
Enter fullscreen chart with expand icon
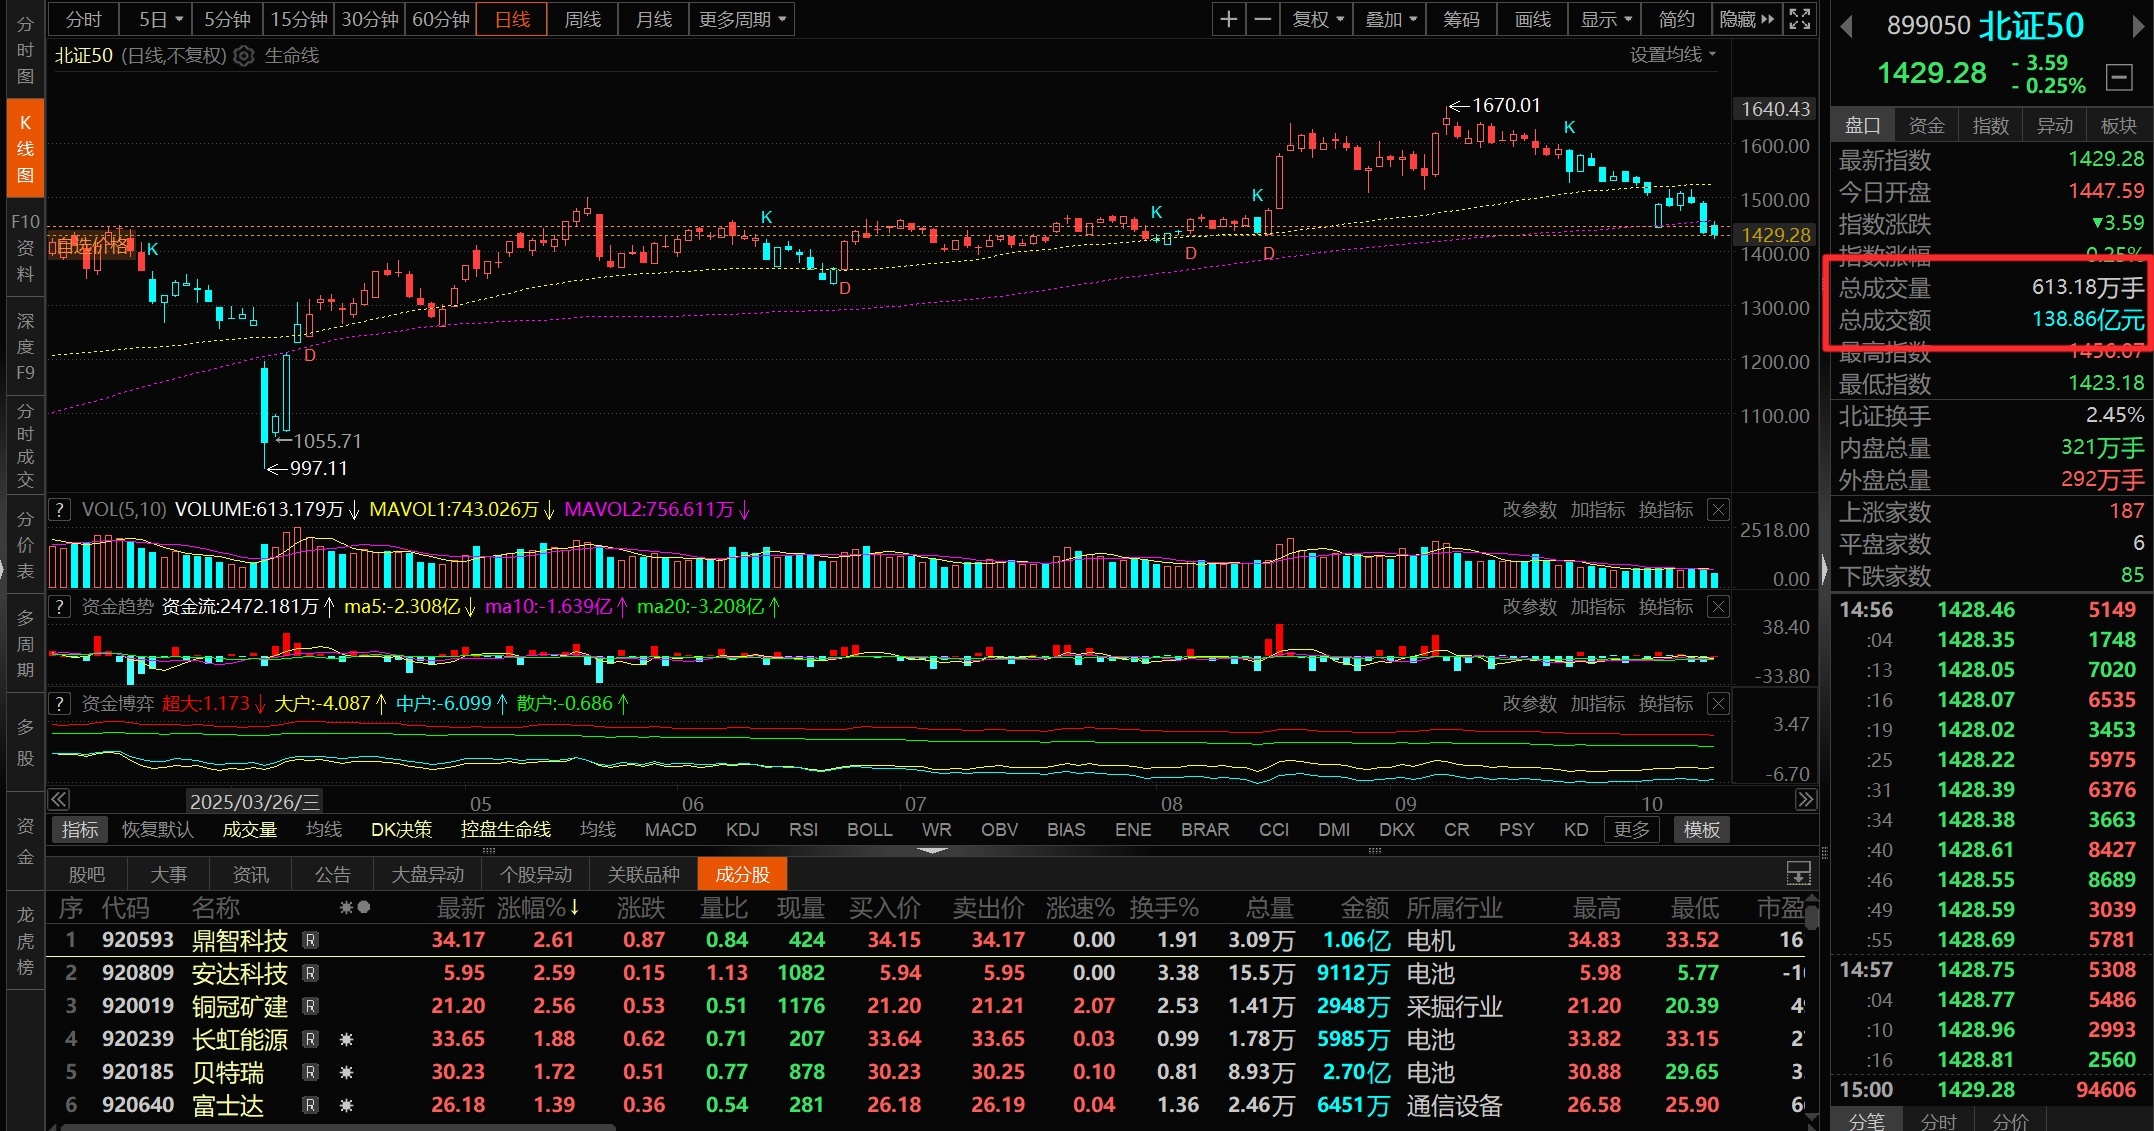click(1799, 19)
